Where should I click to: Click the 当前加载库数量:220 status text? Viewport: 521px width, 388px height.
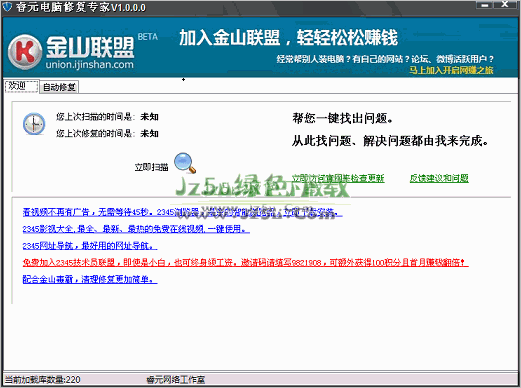(43, 380)
